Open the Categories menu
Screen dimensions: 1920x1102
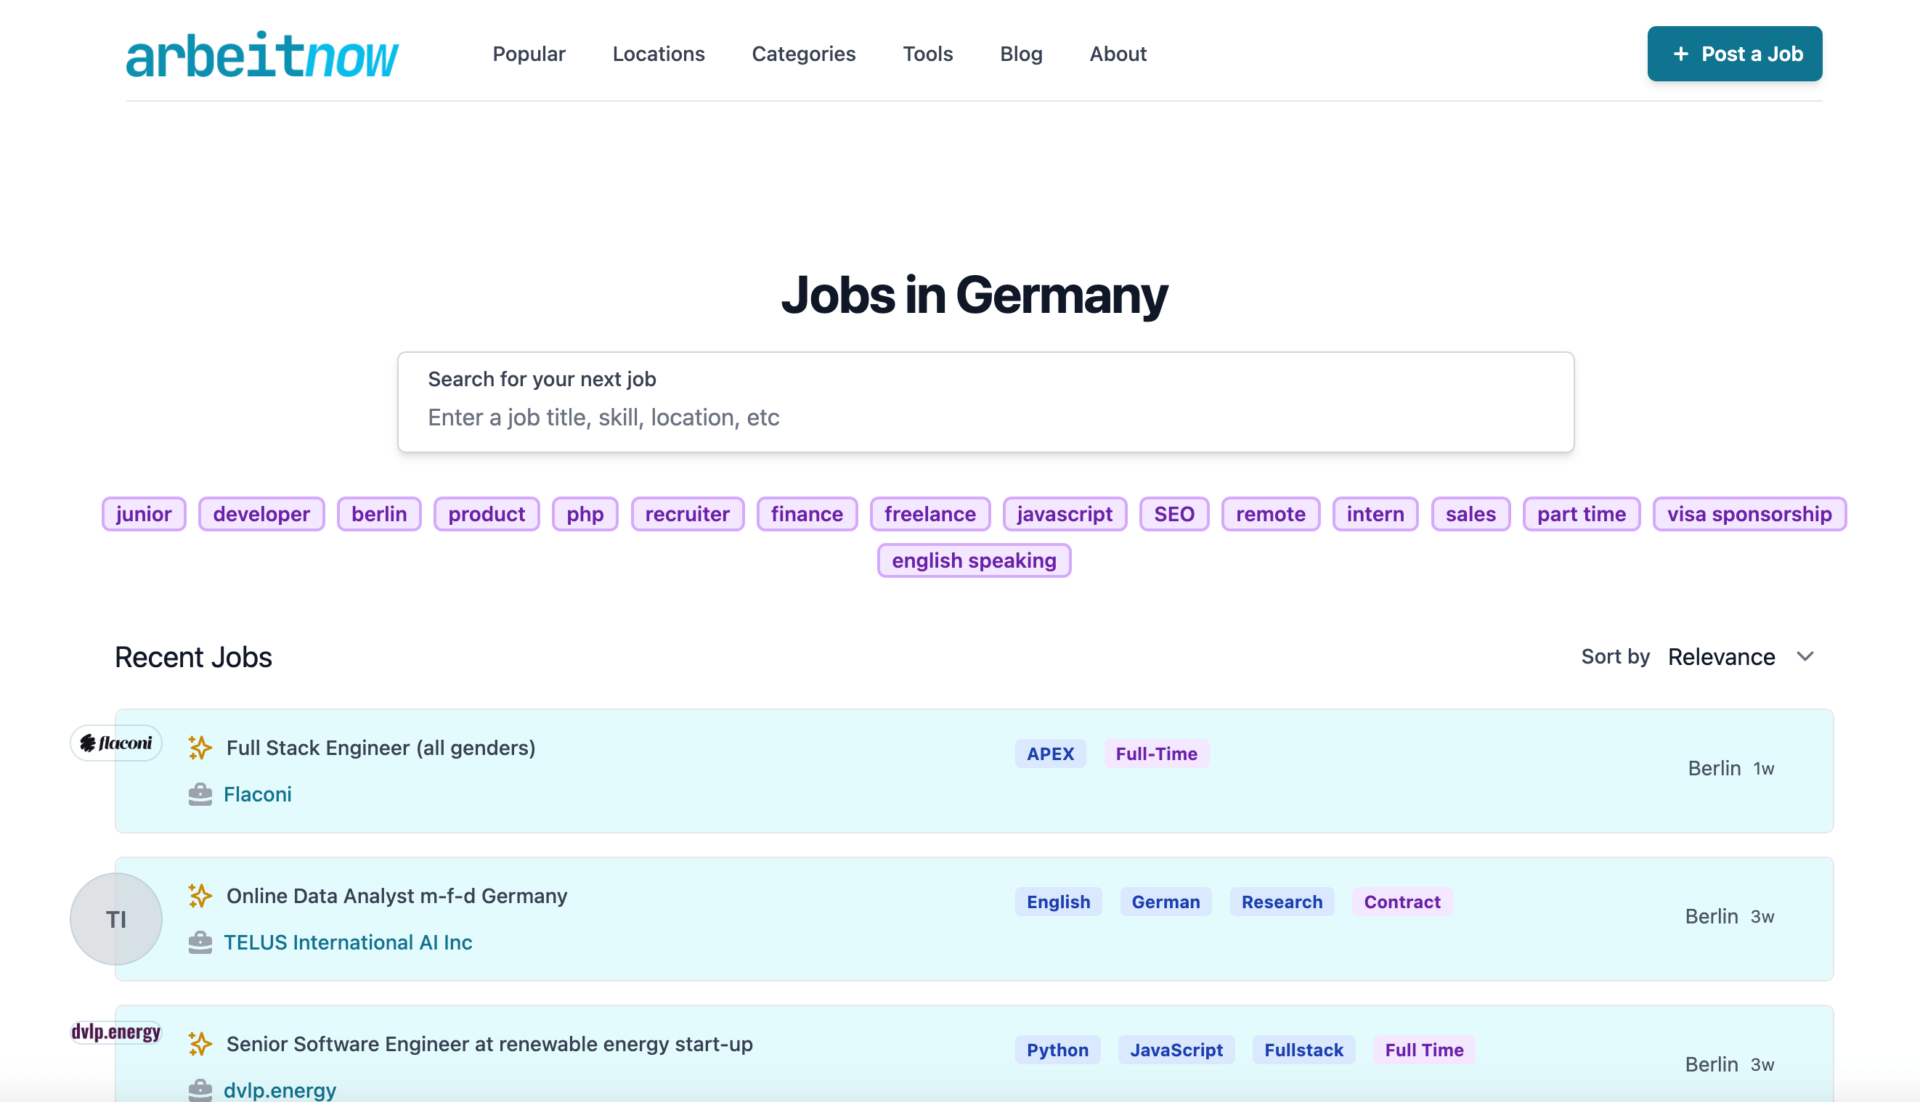(x=803, y=54)
